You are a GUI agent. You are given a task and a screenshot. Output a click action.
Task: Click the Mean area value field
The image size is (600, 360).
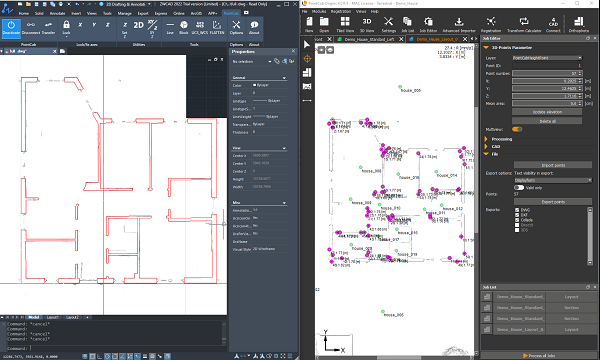(547, 103)
